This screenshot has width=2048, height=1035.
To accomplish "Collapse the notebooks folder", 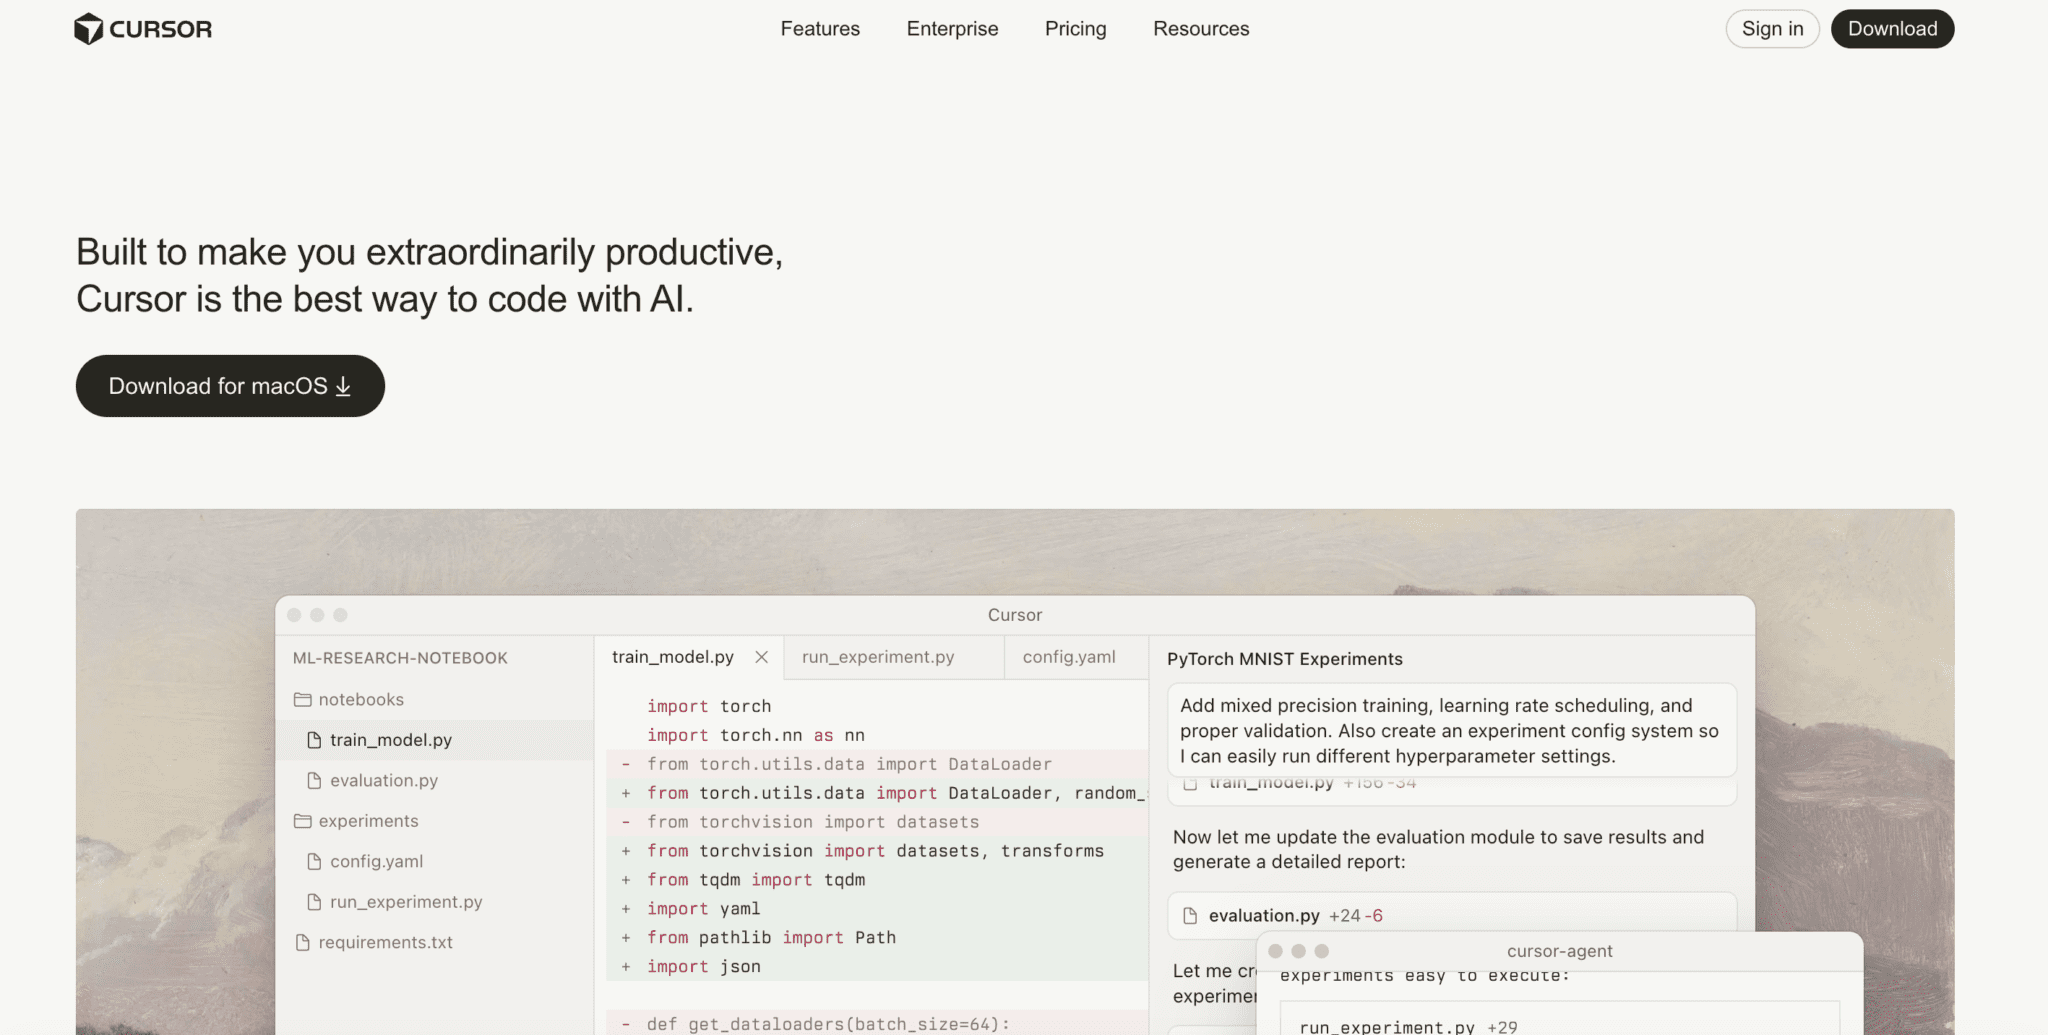I will pos(361,699).
